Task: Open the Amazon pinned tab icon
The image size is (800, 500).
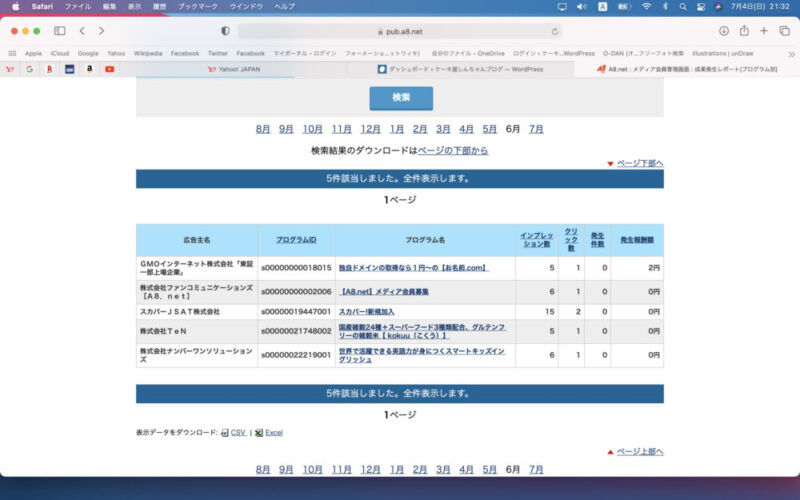Action: (89, 69)
